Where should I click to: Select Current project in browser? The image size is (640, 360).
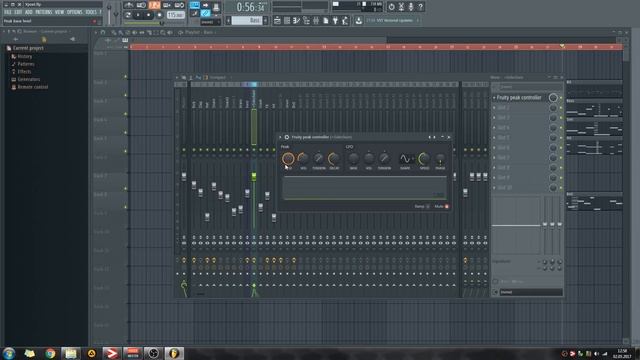point(28,48)
